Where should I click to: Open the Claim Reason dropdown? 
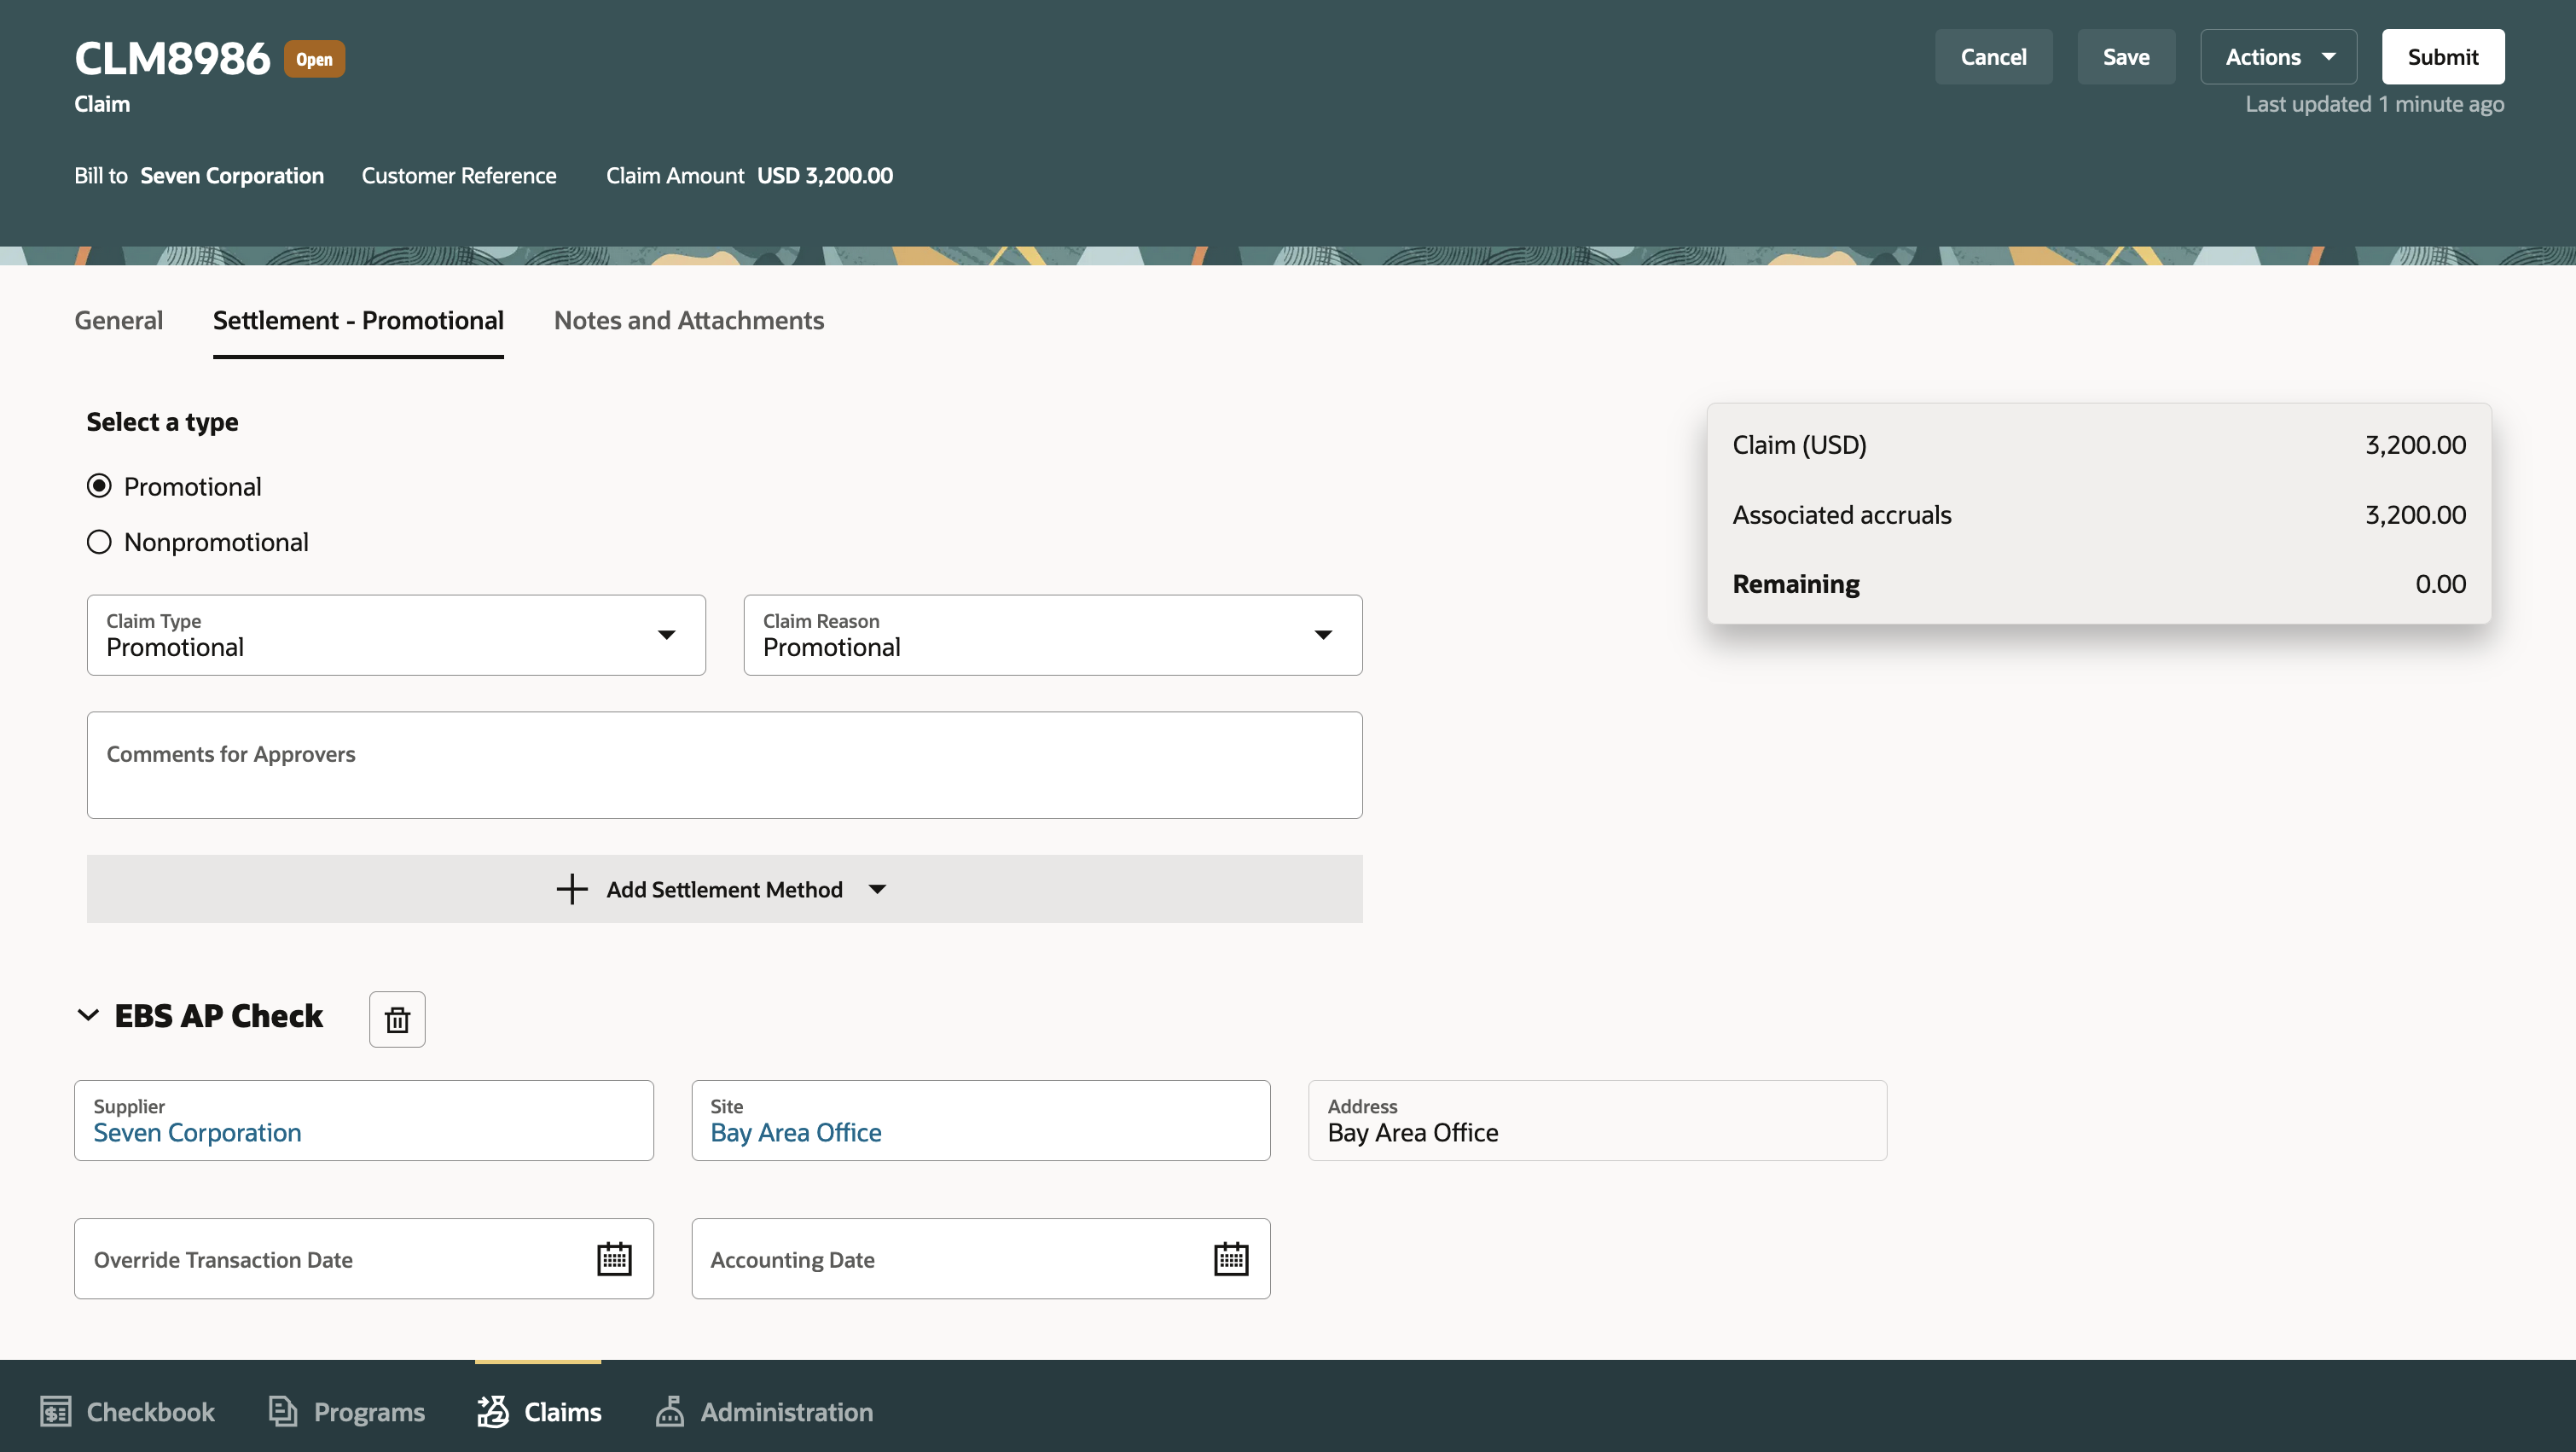1324,634
